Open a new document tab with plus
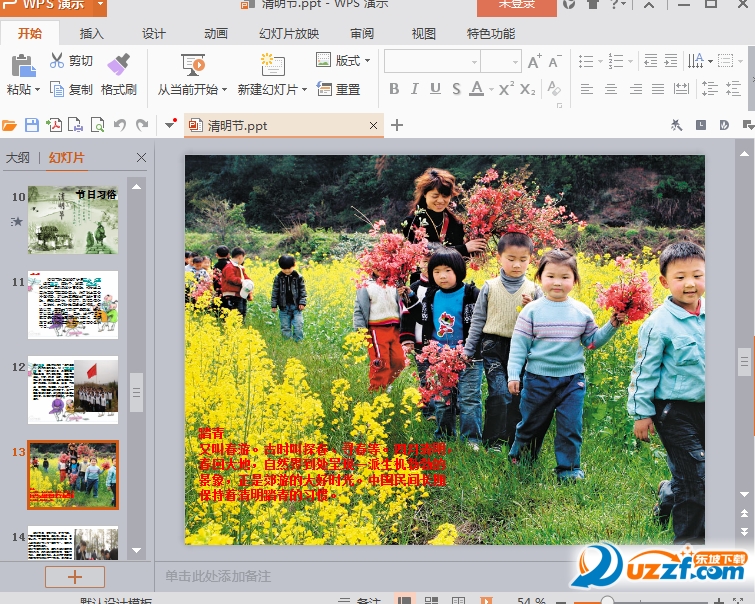 click(397, 126)
